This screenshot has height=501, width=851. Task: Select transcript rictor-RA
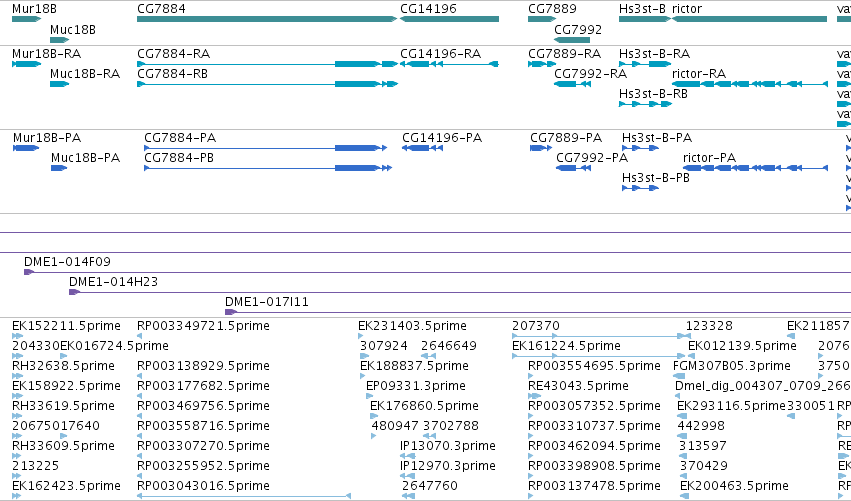(699, 74)
